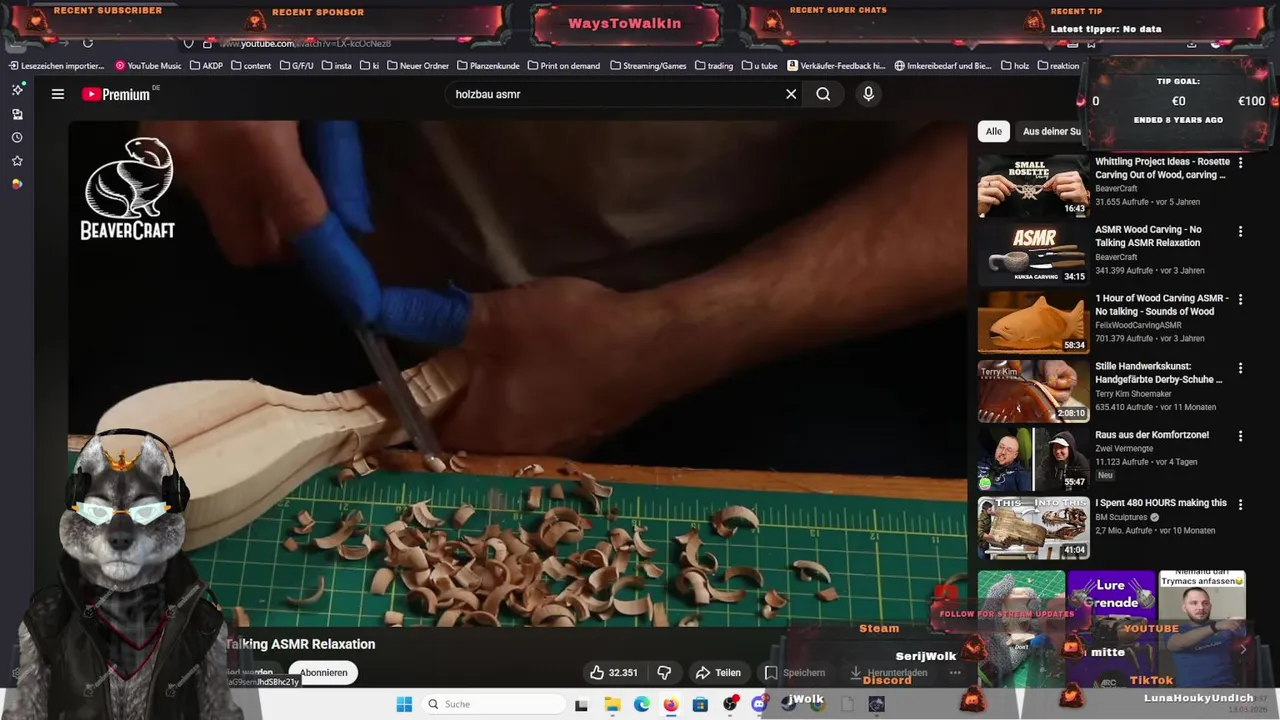Open options for Stille Handwerkskunst video

(x=1240, y=368)
